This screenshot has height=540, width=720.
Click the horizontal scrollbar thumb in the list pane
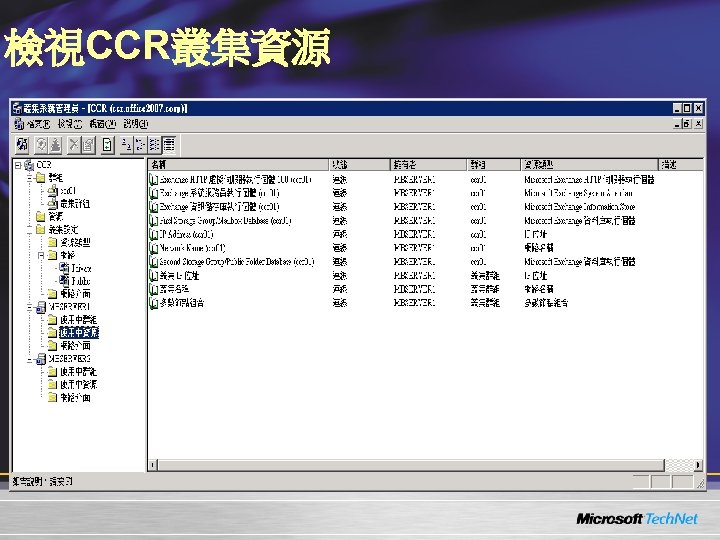tap(411, 465)
